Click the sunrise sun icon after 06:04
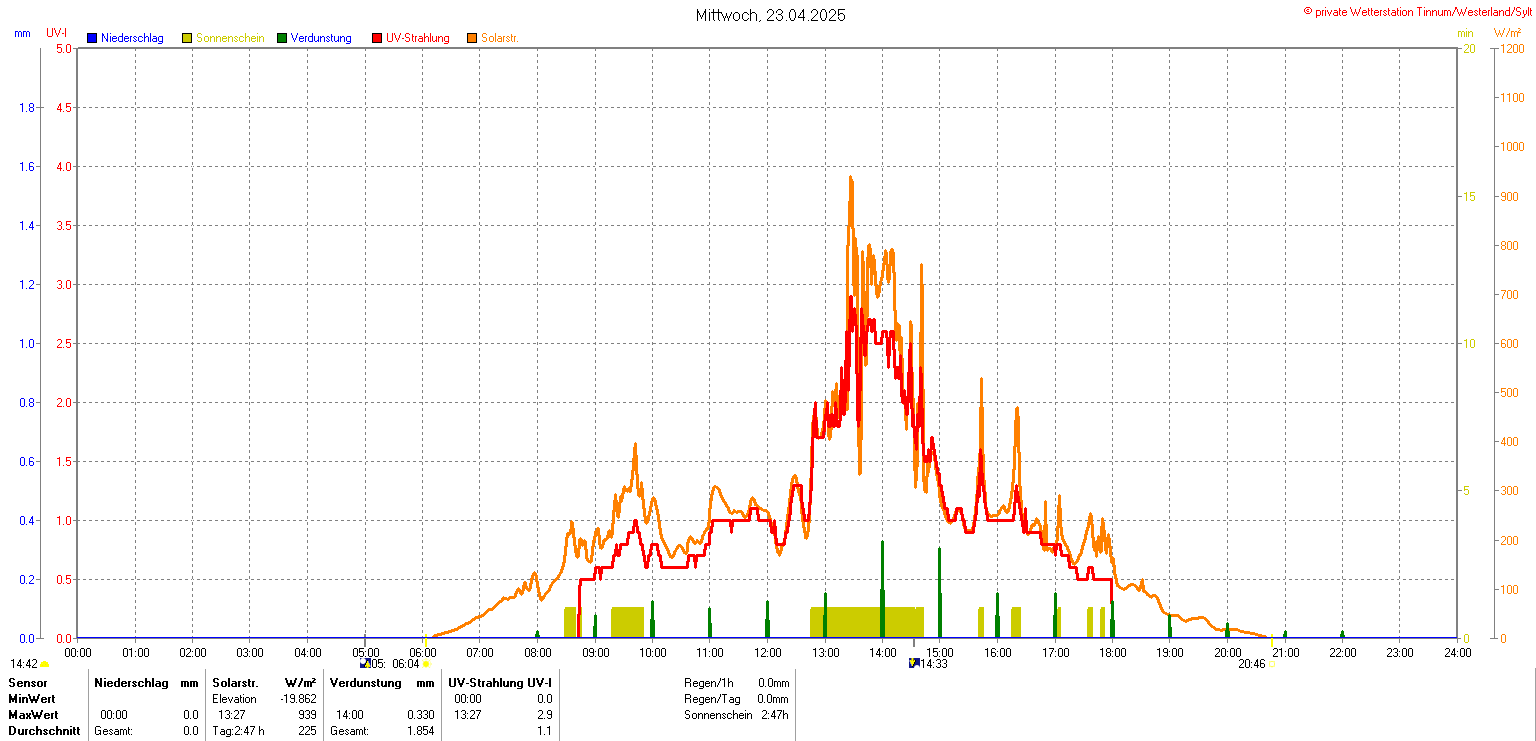The width and height of the screenshot is (1536, 741). click(x=427, y=663)
